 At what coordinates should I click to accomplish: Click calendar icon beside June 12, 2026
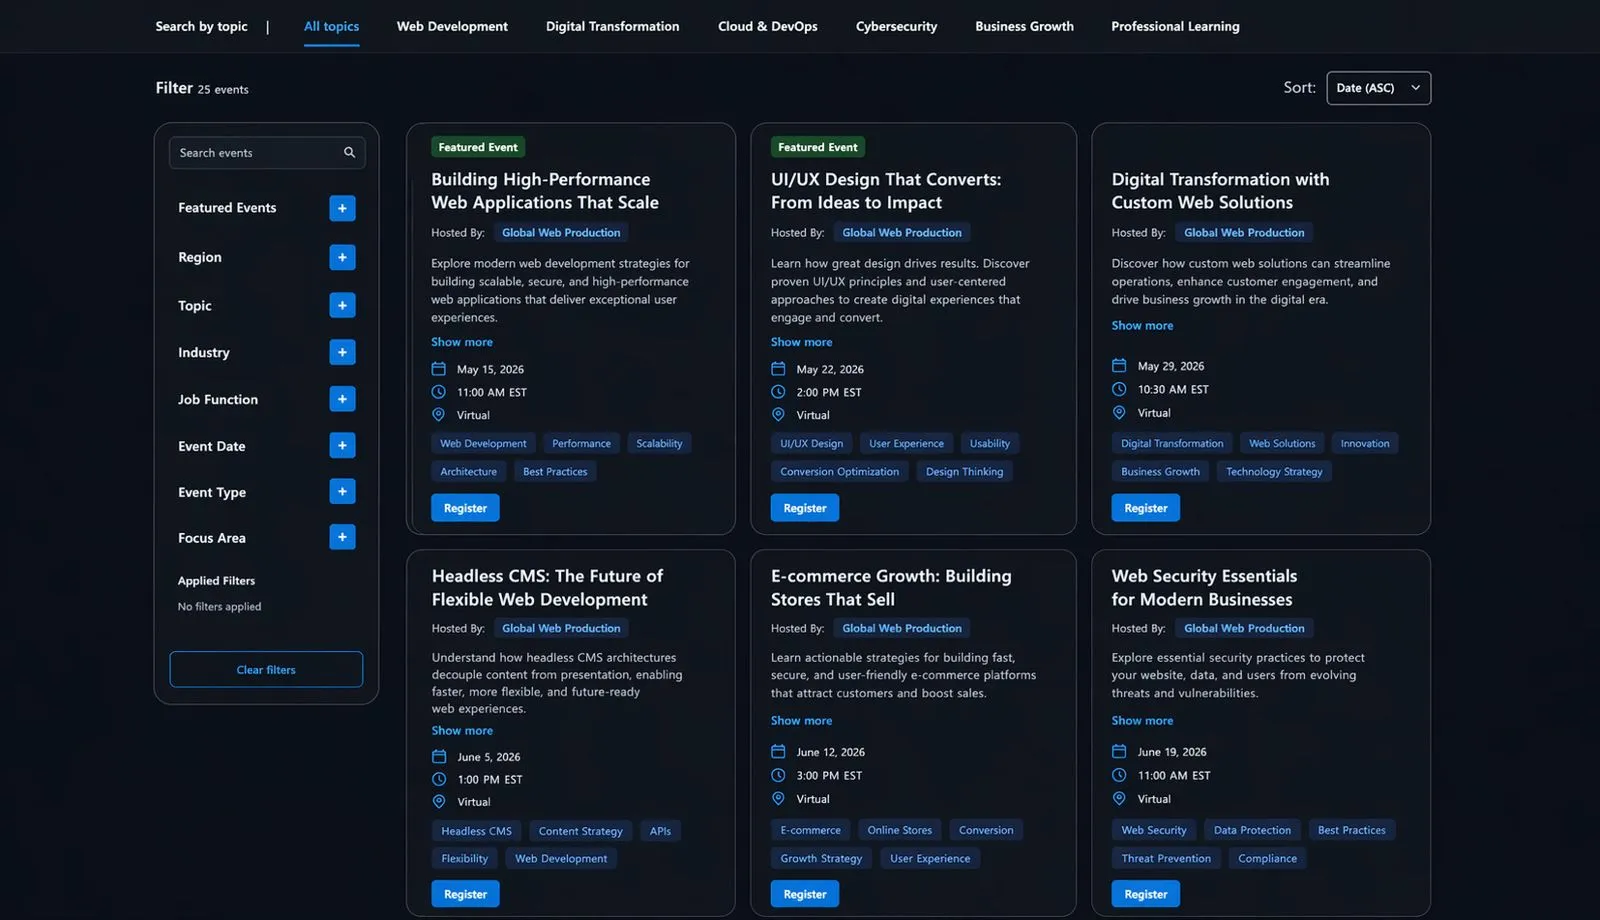point(778,752)
